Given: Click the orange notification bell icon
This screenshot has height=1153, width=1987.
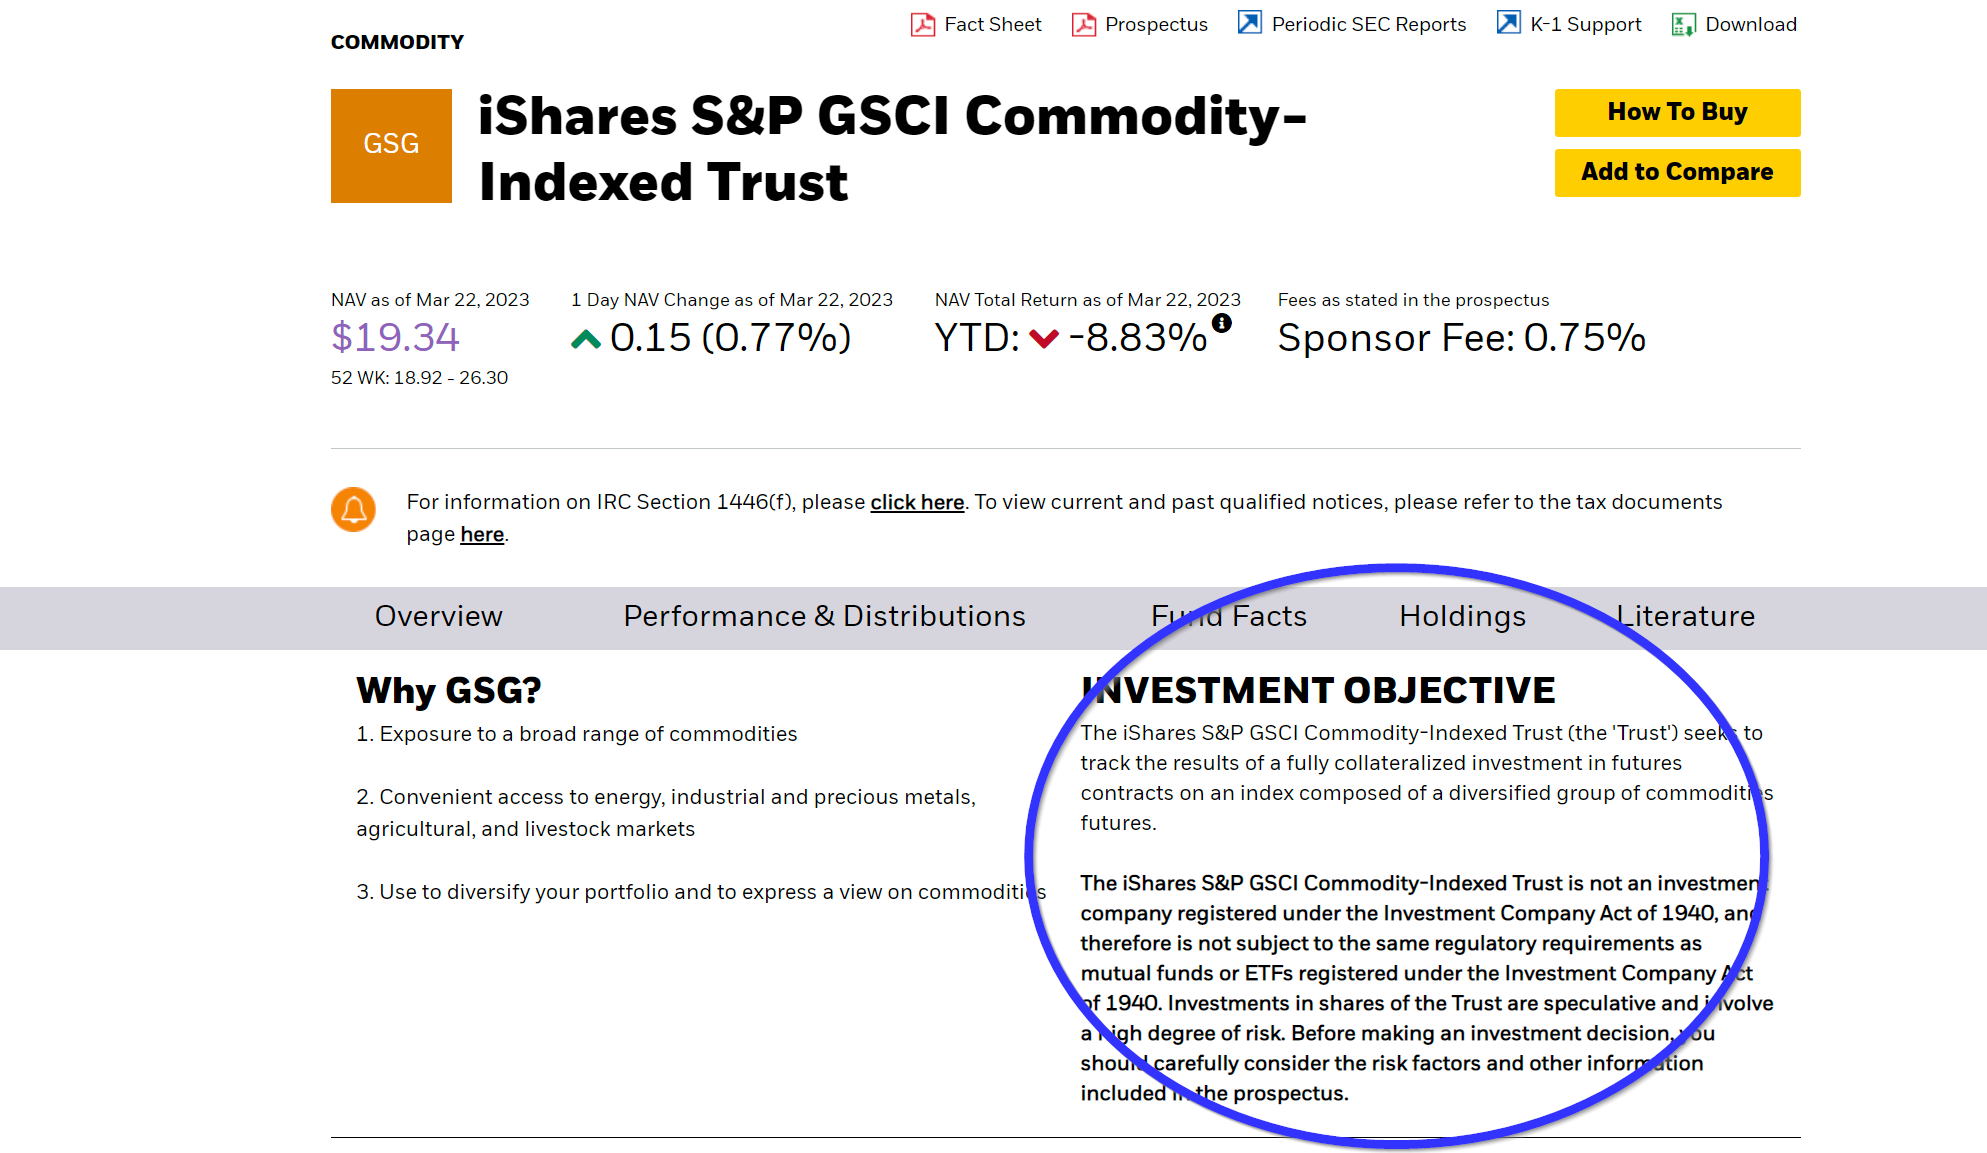Looking at the screenshot, I should click(353, 509).
